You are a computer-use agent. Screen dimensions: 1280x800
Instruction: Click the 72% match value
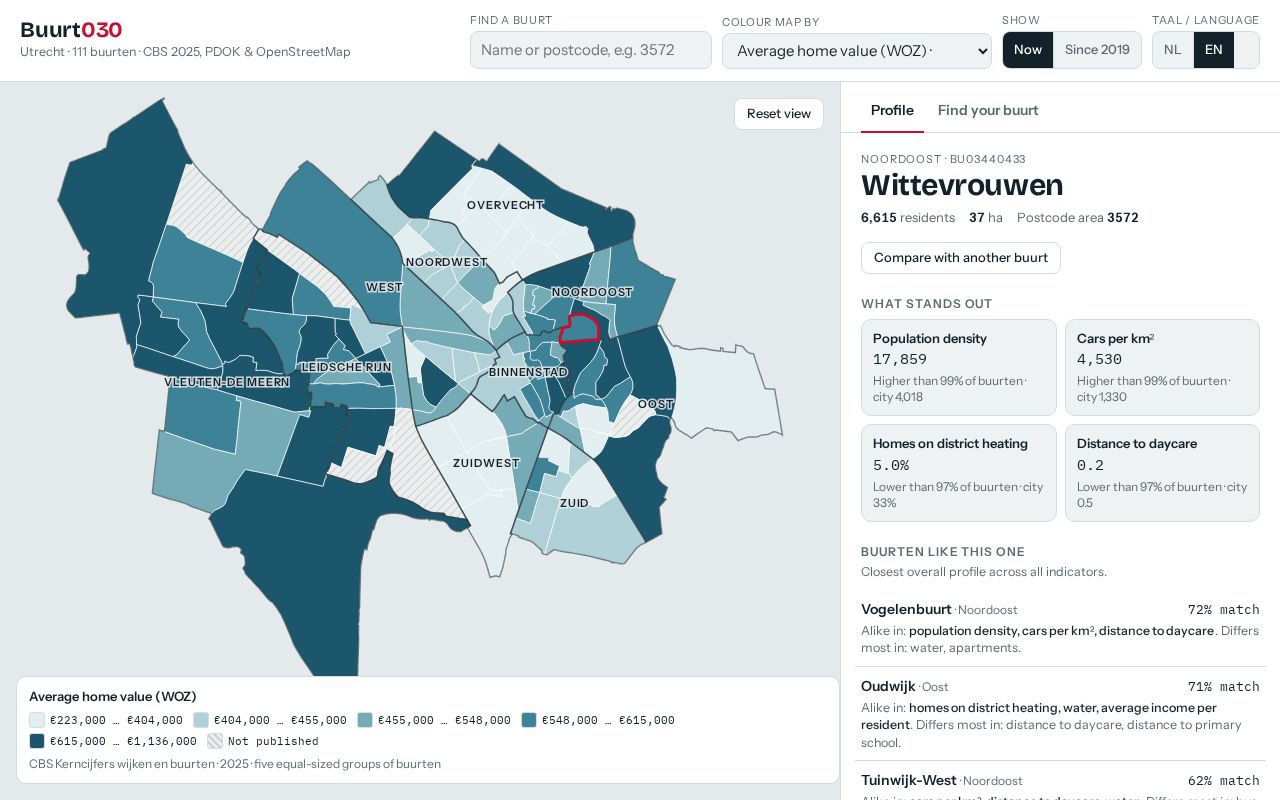point(1223,610)
